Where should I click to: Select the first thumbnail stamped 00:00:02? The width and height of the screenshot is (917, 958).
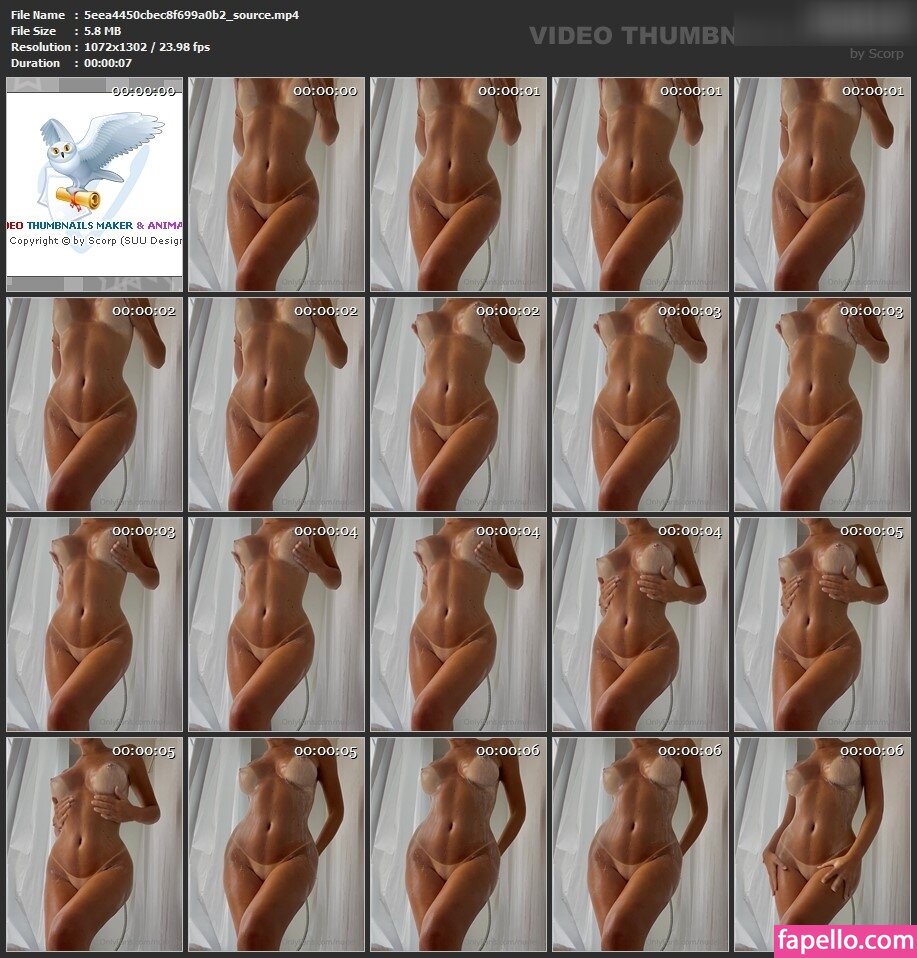94,404
